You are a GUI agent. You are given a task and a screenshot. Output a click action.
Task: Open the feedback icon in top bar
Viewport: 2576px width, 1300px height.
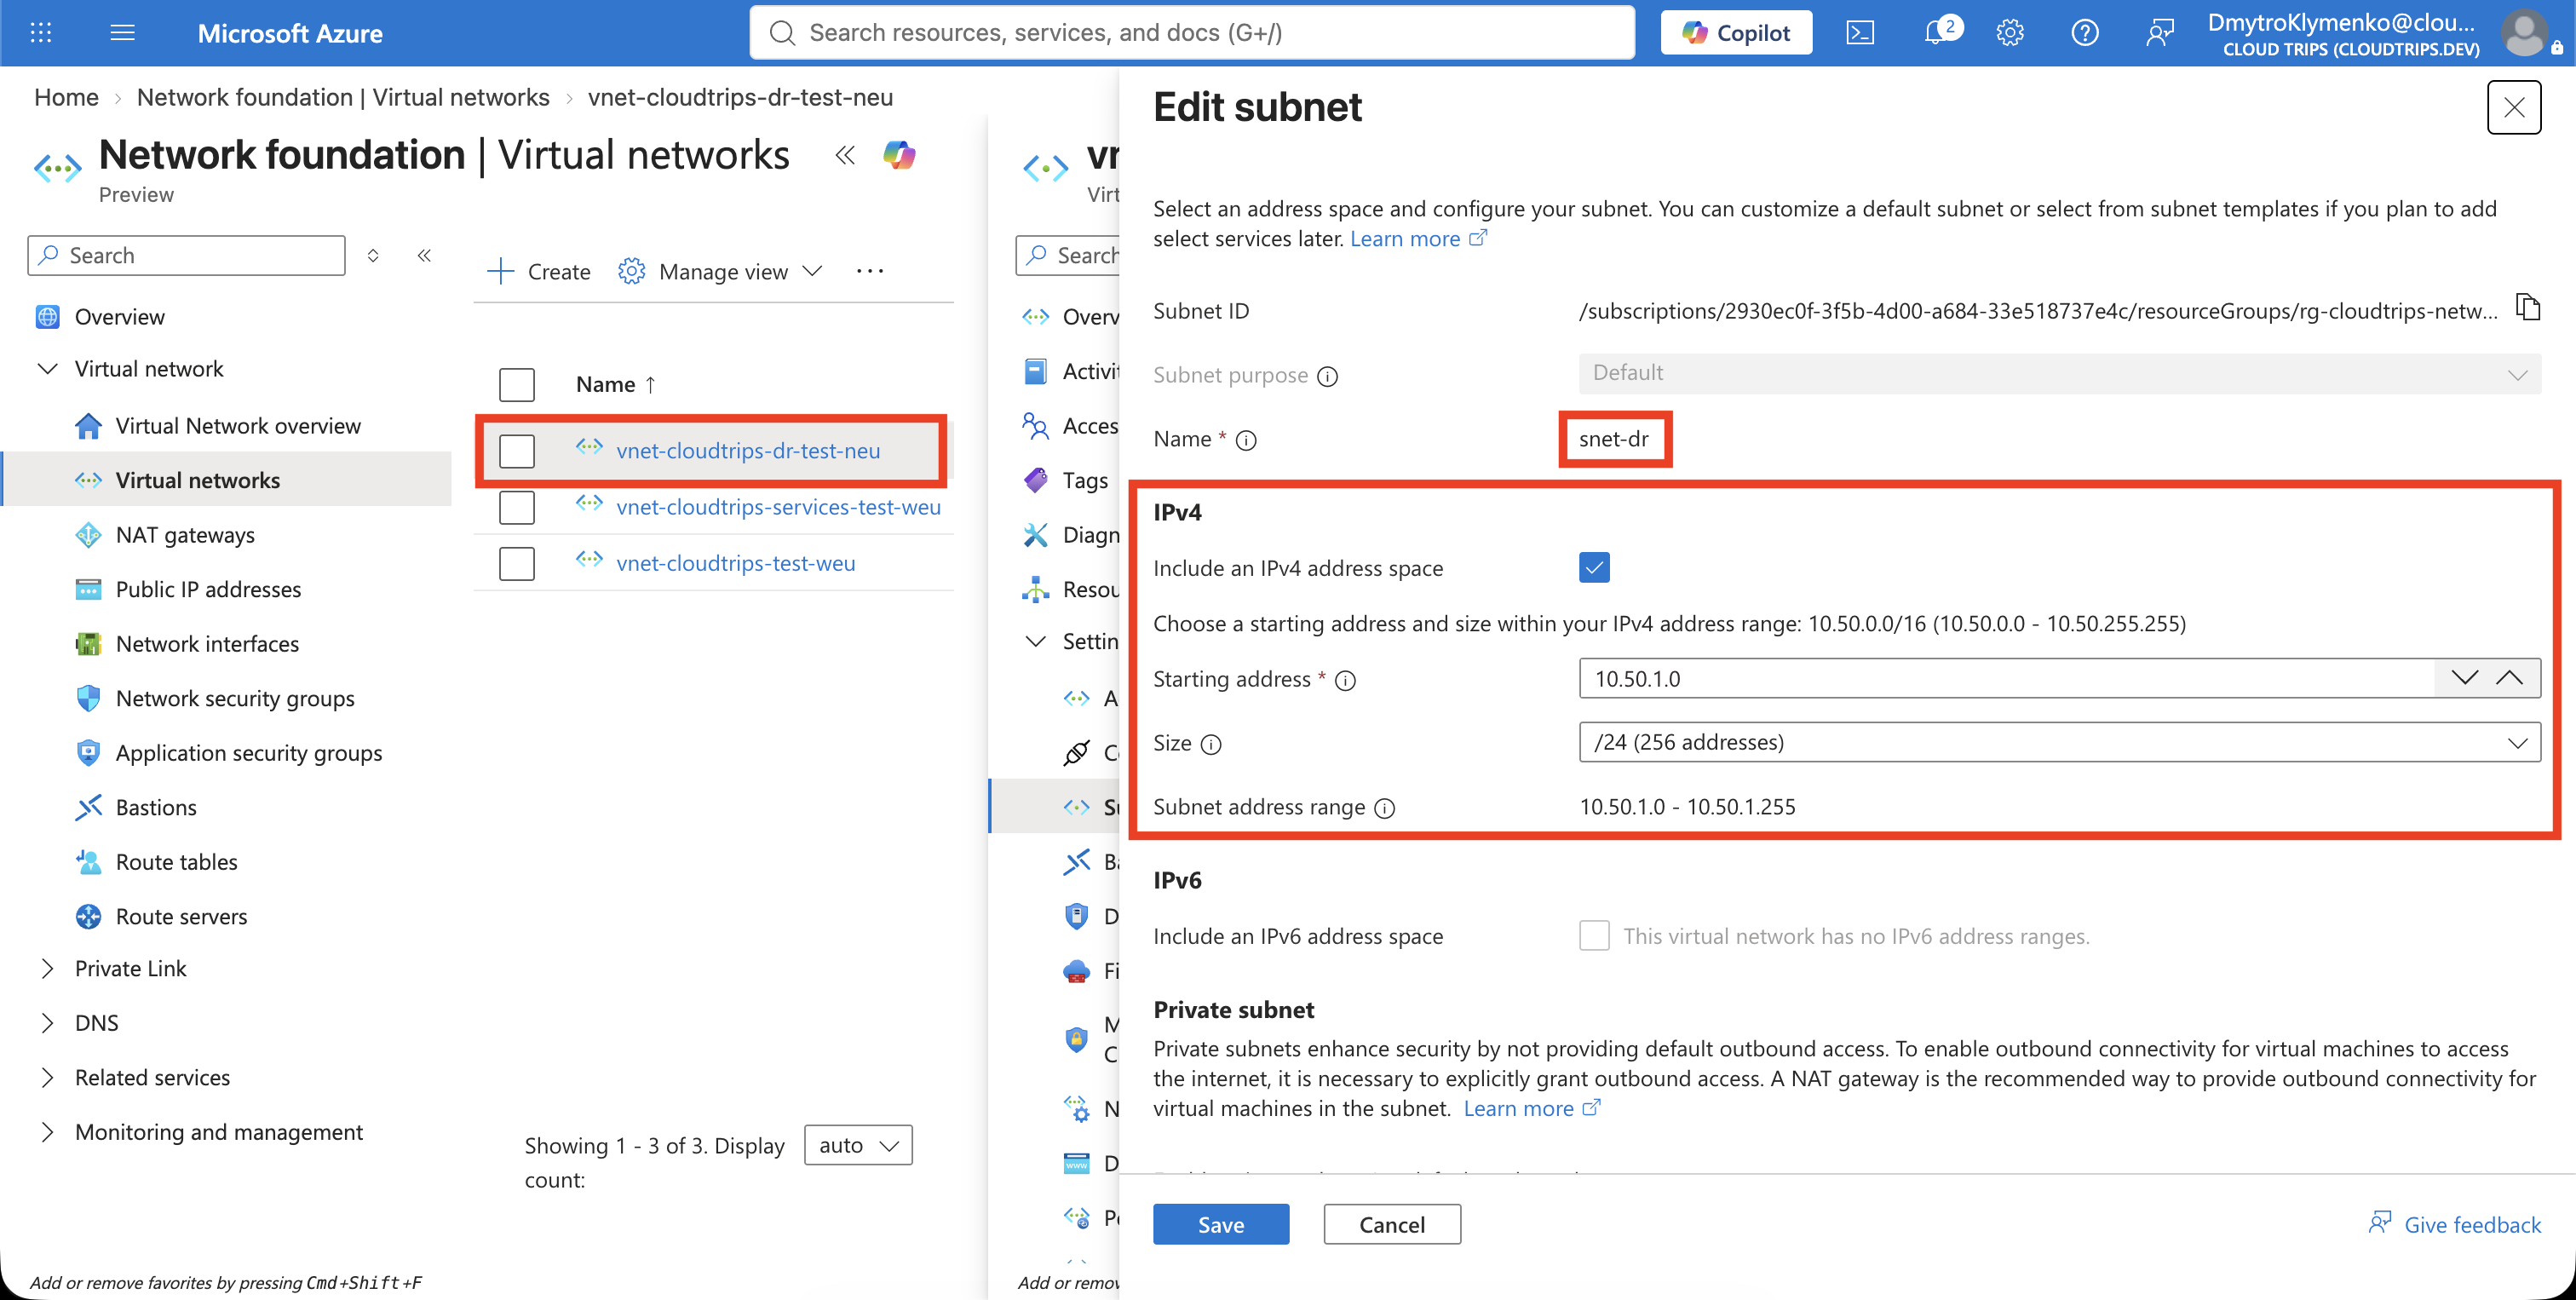pos(2160,33)
